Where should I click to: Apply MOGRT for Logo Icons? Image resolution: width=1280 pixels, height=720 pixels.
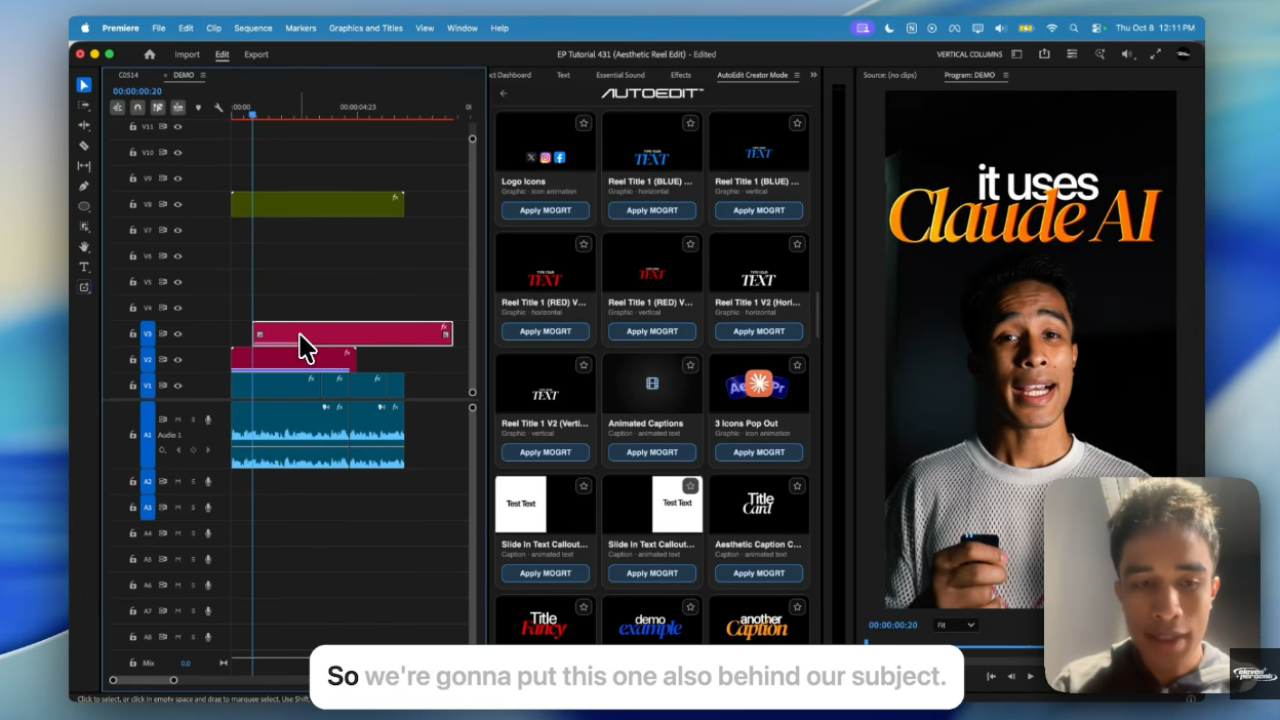(x=545, y=210)
